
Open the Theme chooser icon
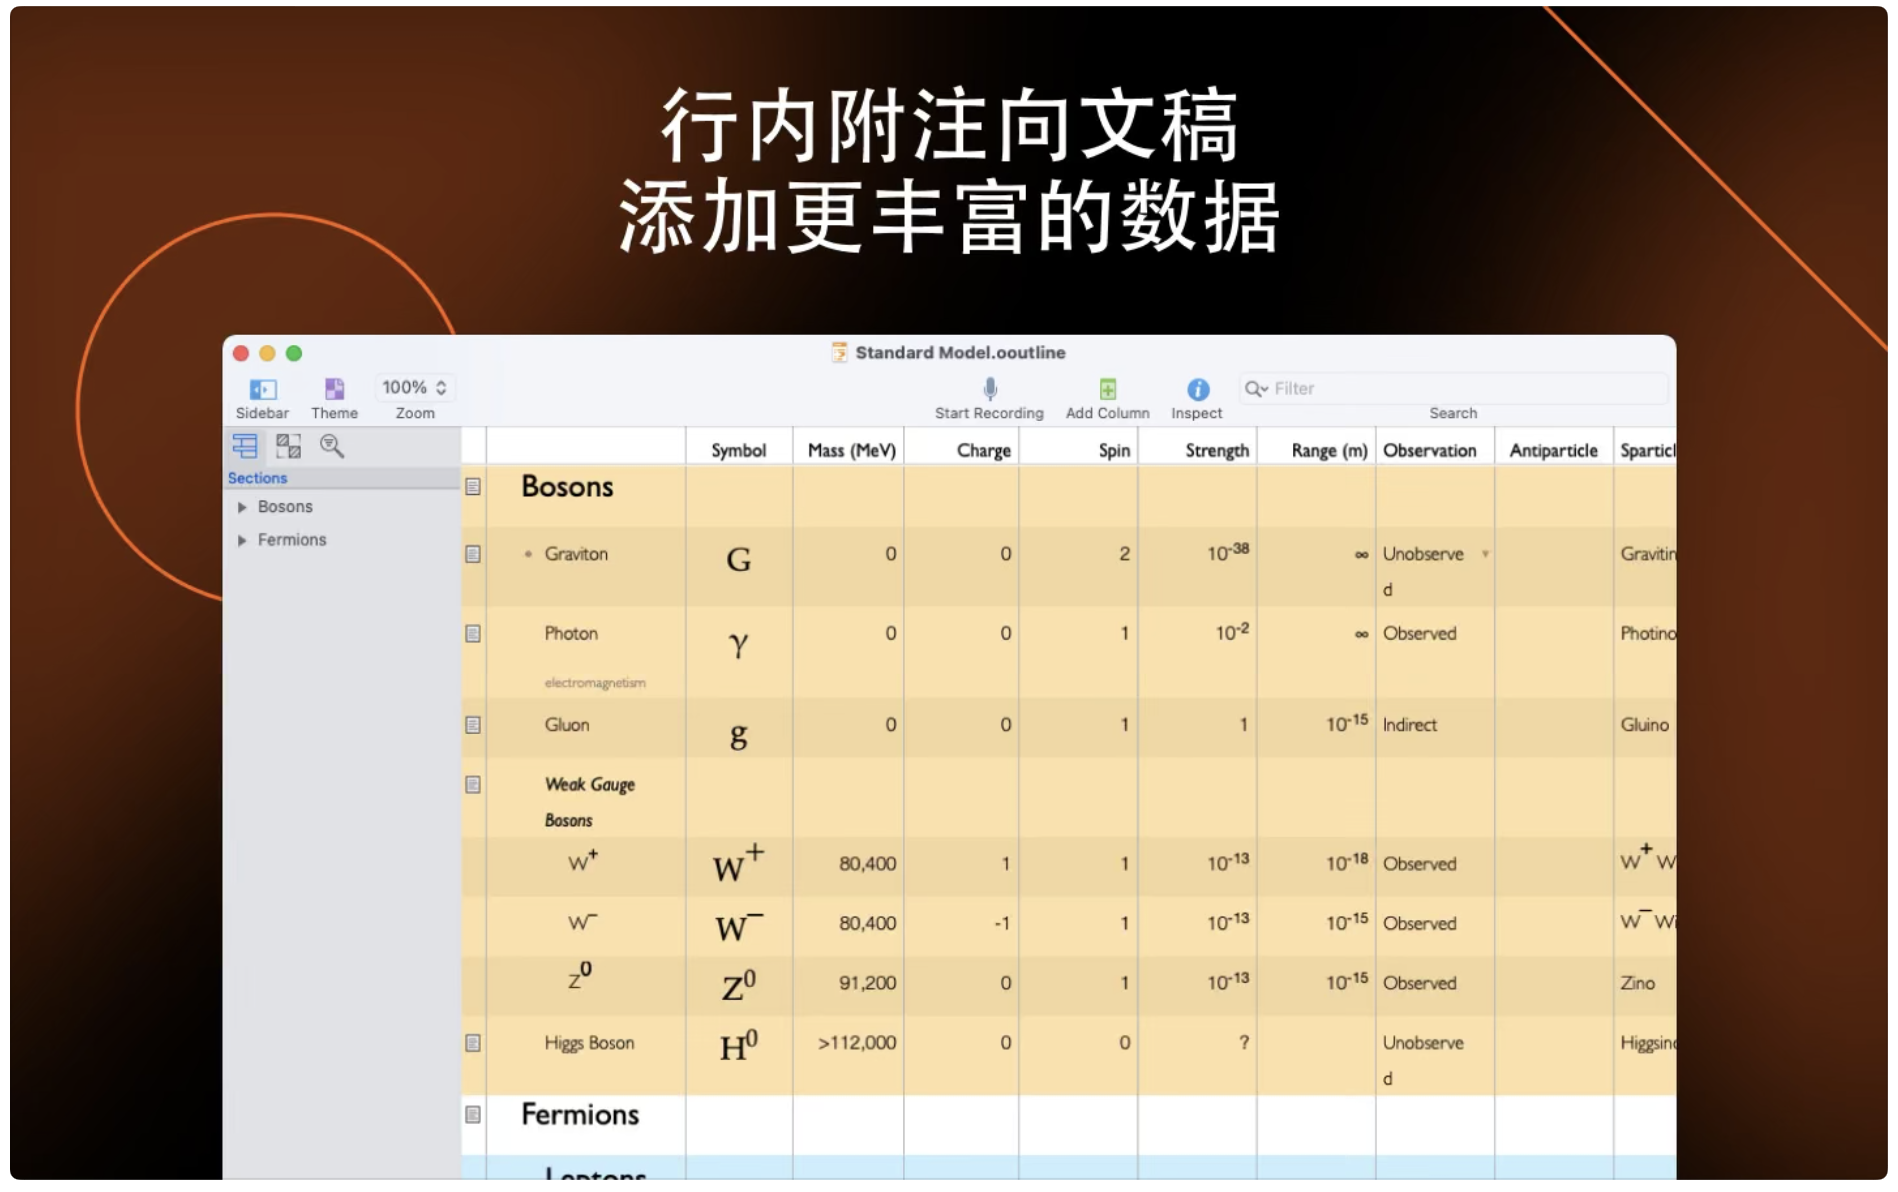click(x=333, y=390)
